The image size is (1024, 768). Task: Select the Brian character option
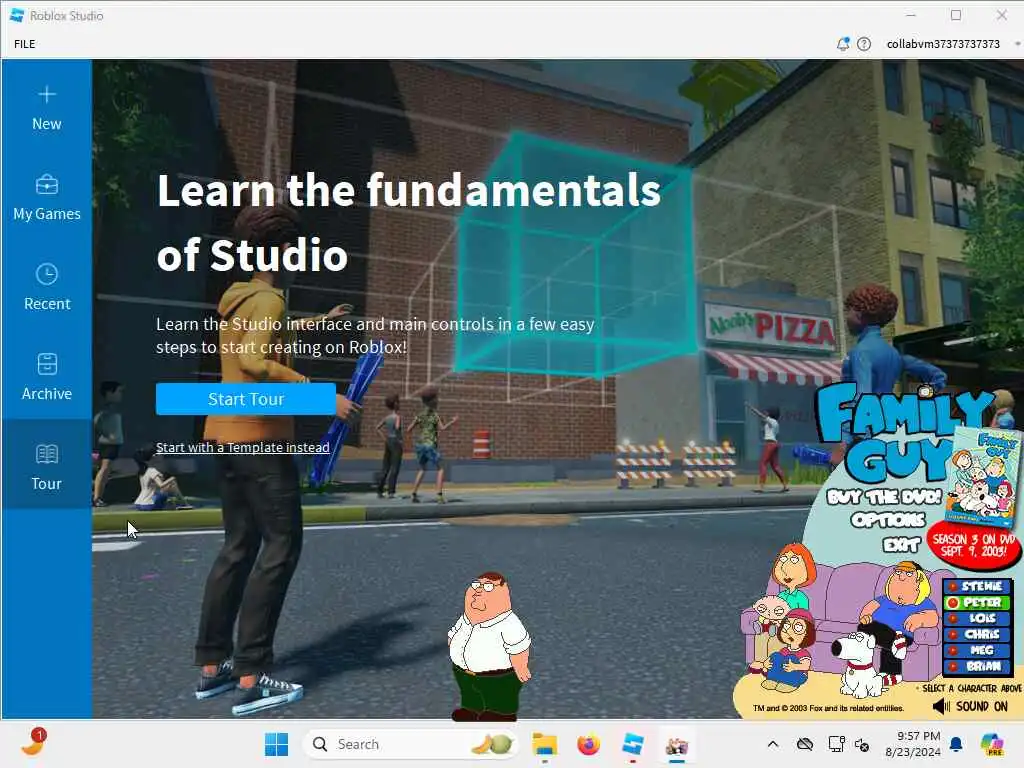pyautogui.click(x=978, y=667)
